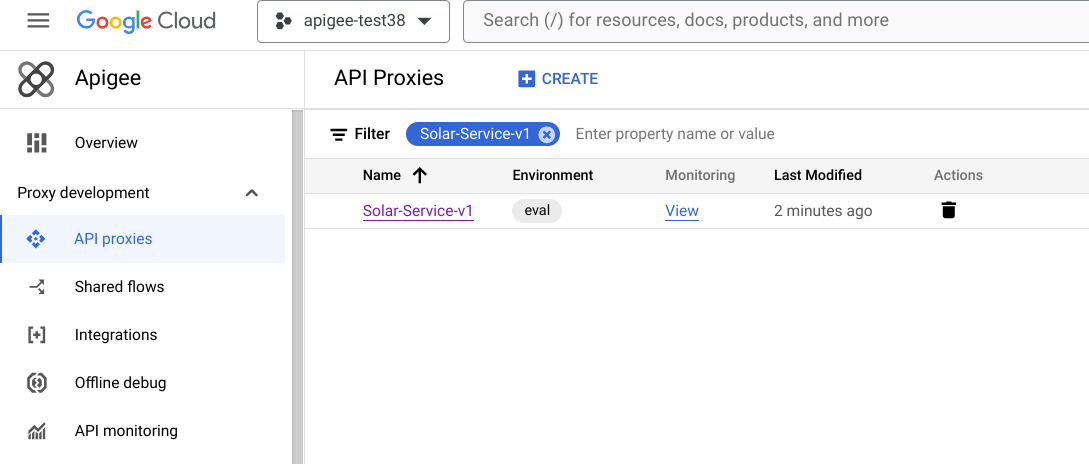
Task: Click the API proxies sidebar icon
Action: pos(35,239)
